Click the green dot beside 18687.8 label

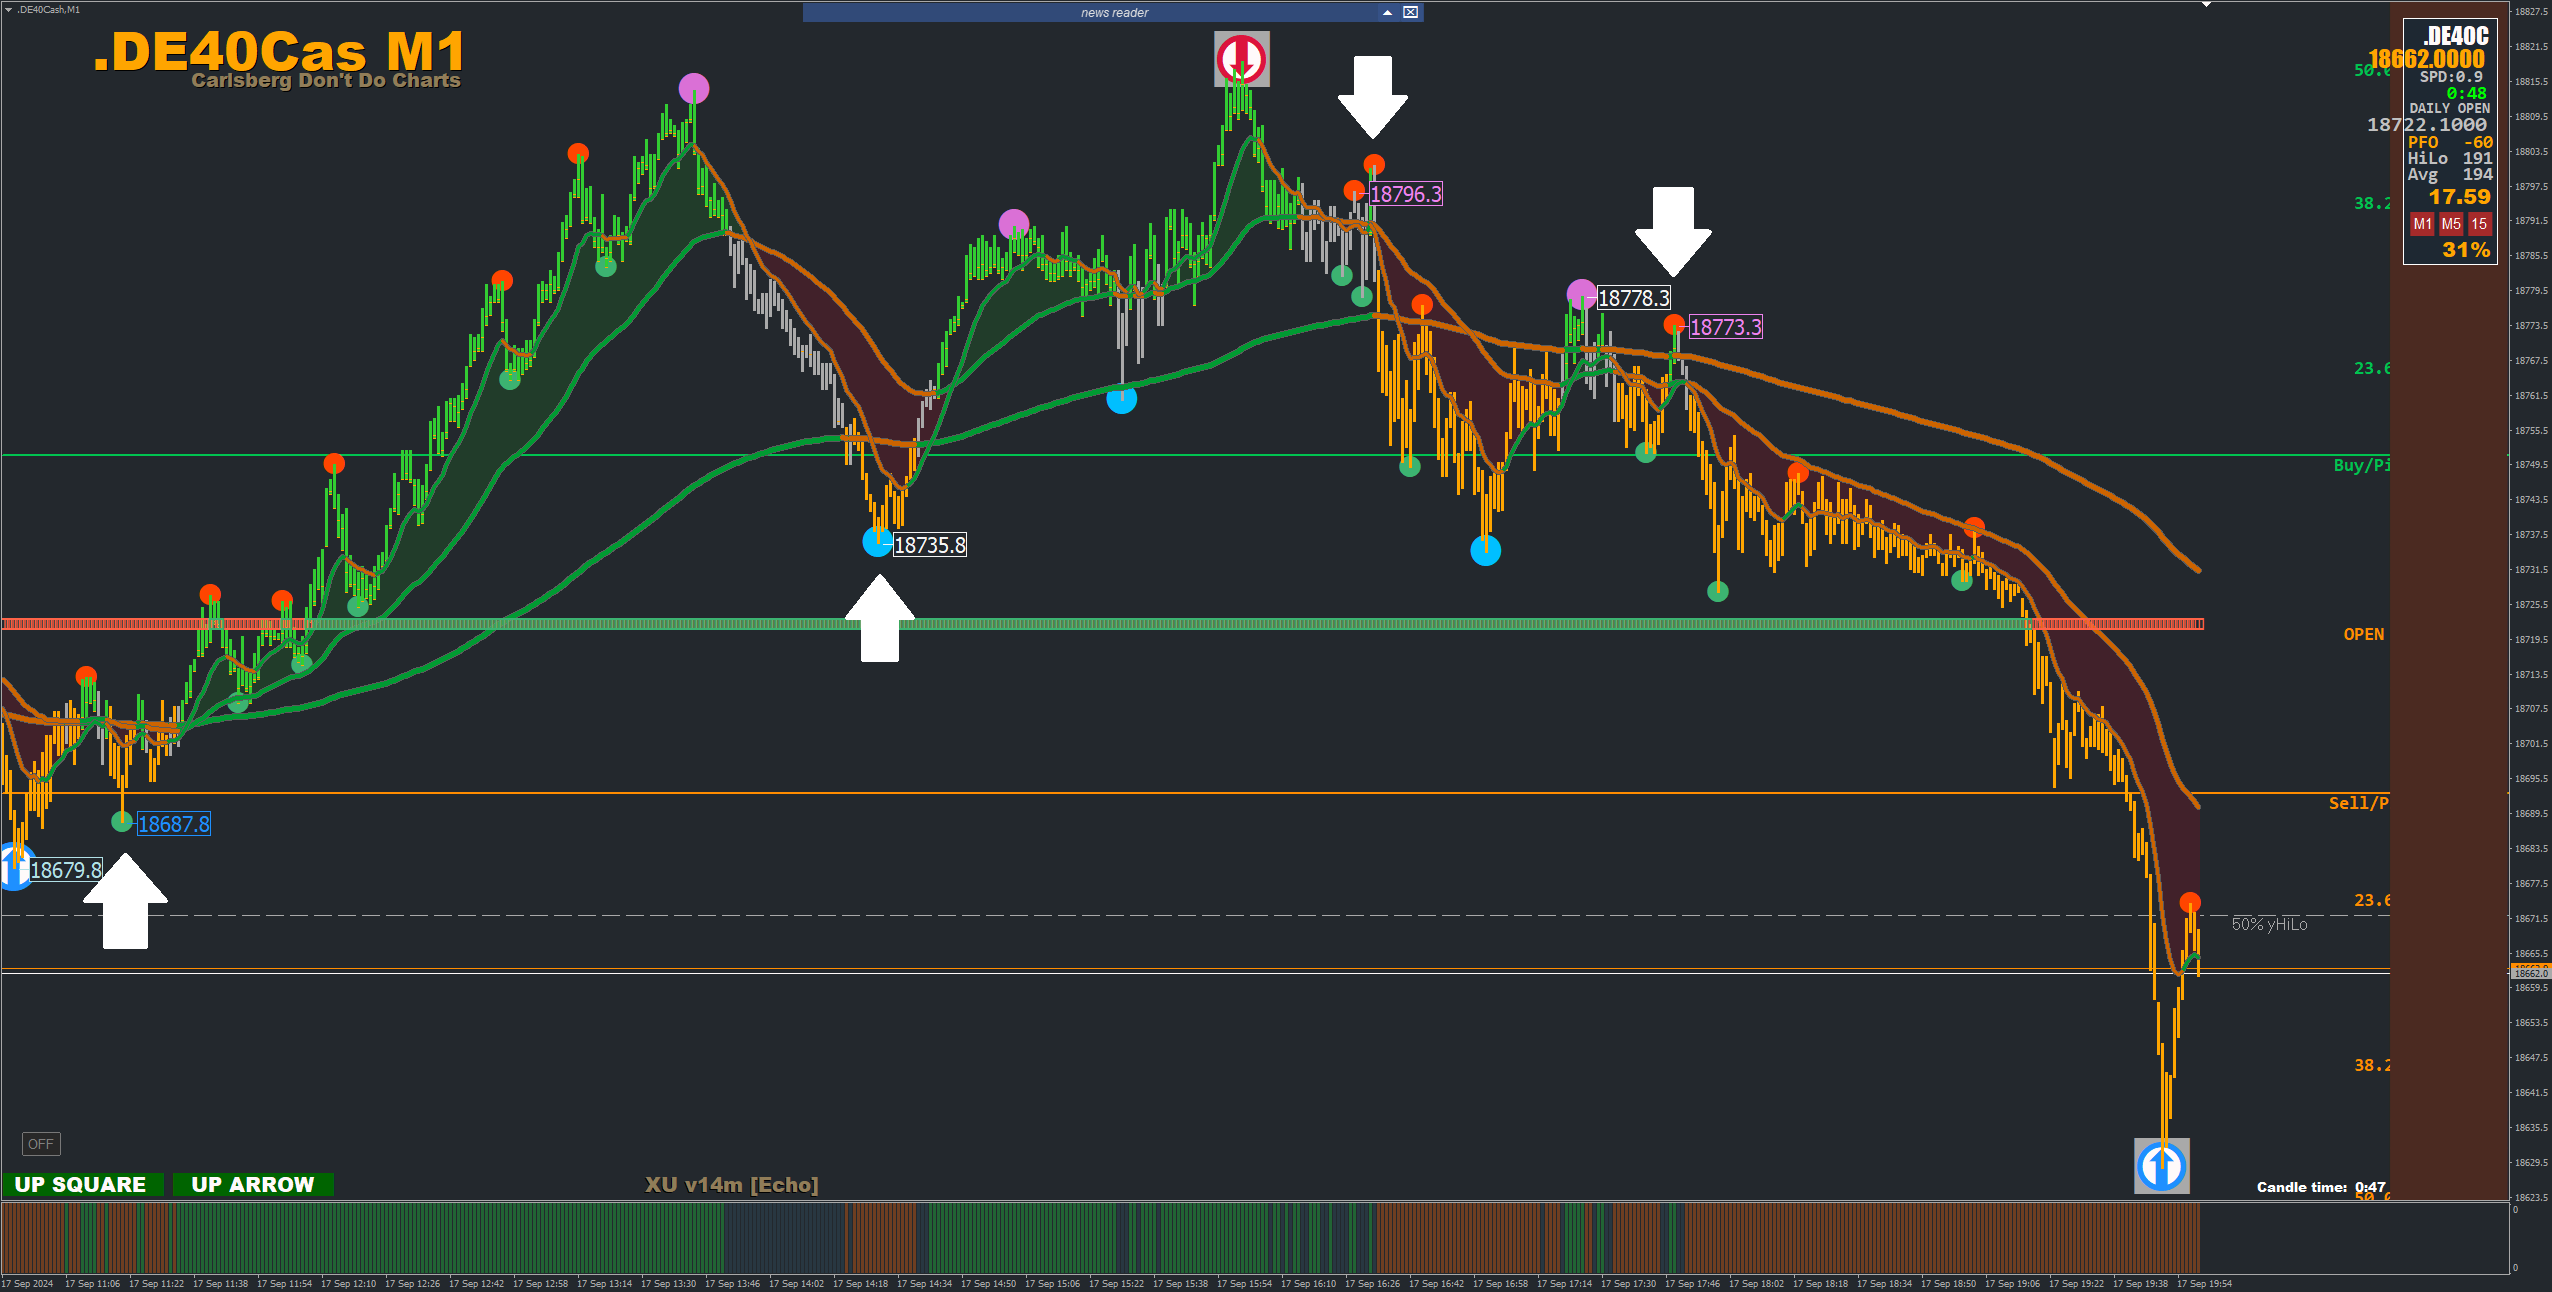(x=122, y=821)
